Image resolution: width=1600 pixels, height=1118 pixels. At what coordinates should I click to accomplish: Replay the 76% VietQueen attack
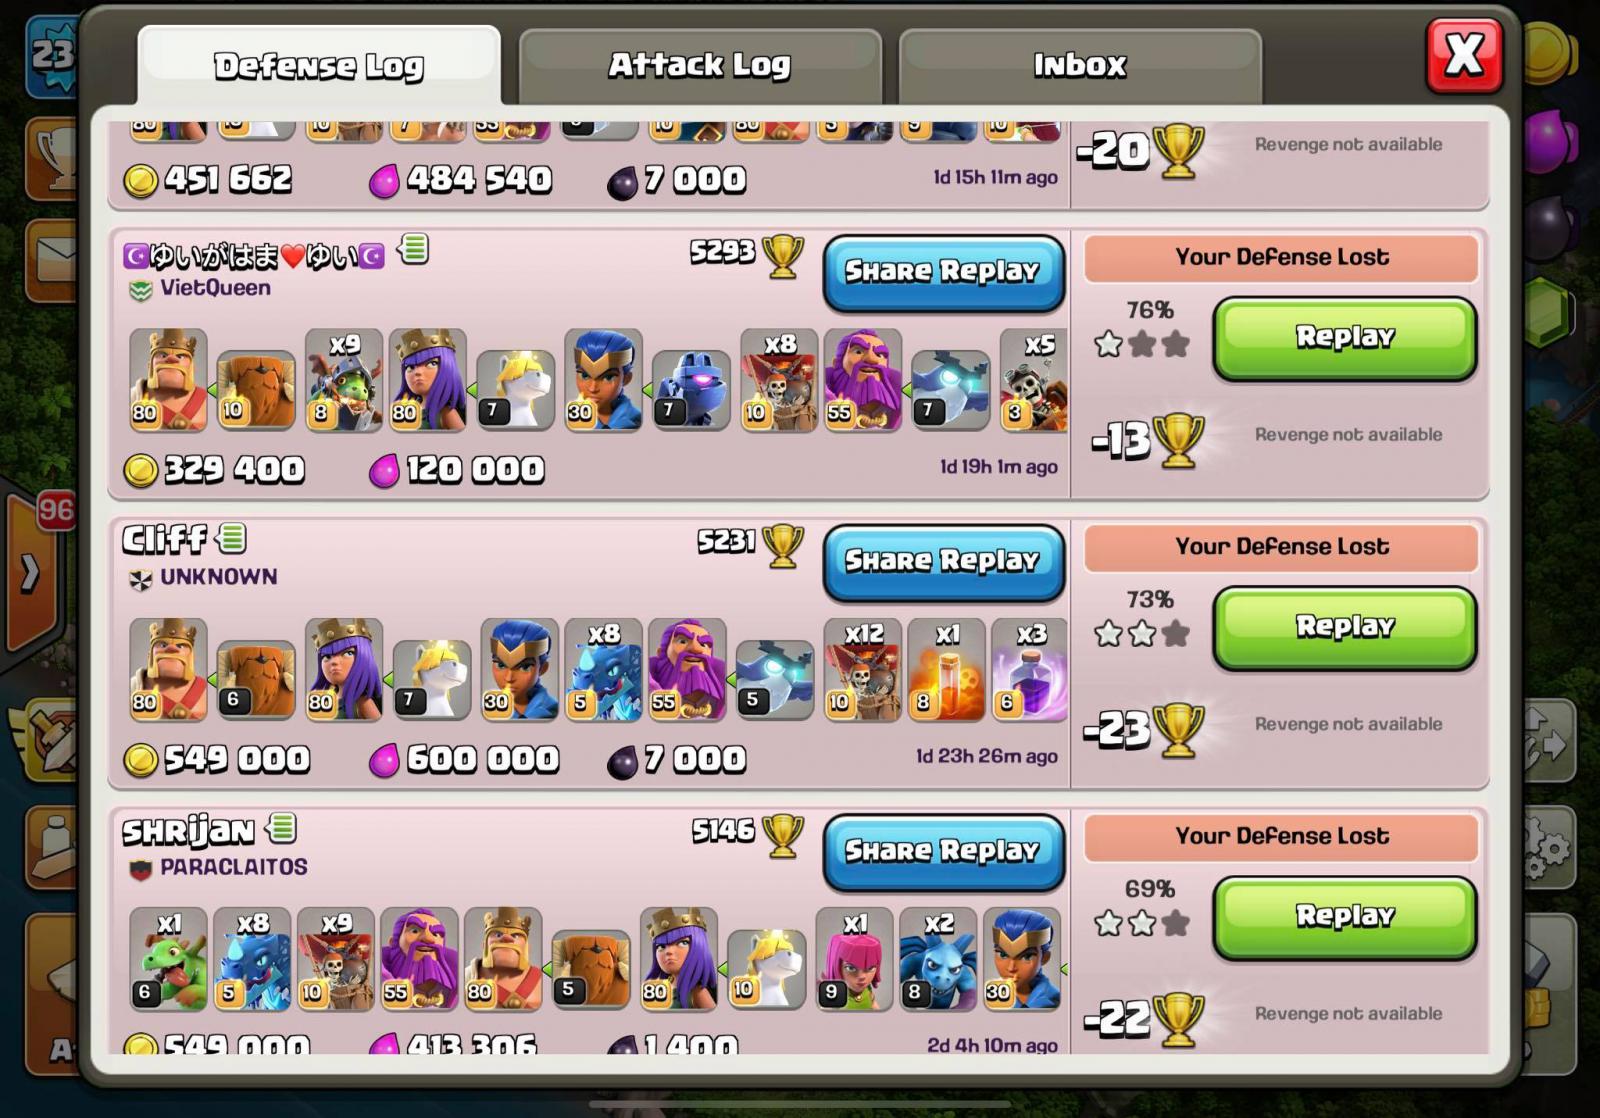pyautogui.click(x=1345, y=338)
